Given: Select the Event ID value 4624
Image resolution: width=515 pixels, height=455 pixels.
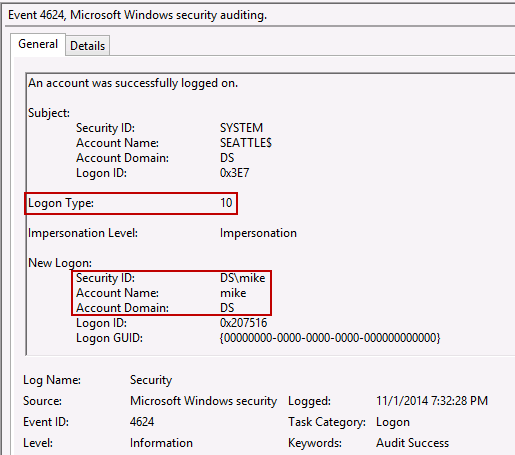Looking at the screenshot, I should pyautogui.click(x=142, y=422).
